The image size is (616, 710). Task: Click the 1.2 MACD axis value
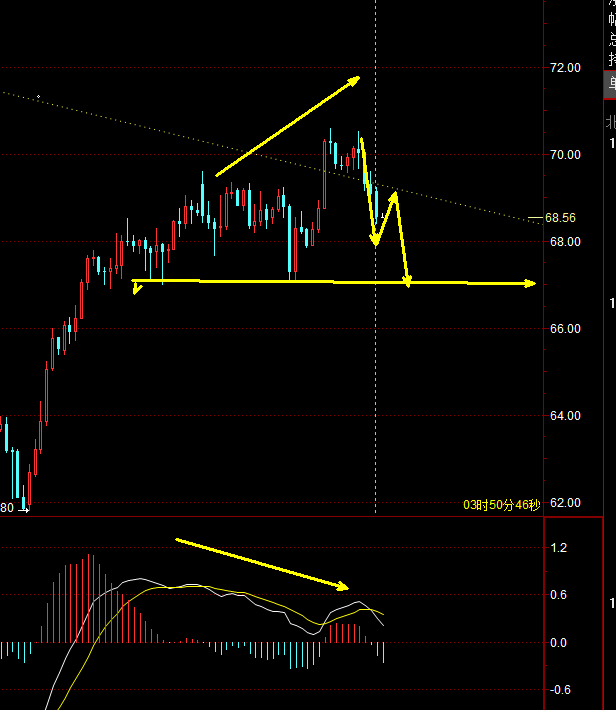[558, 548]
